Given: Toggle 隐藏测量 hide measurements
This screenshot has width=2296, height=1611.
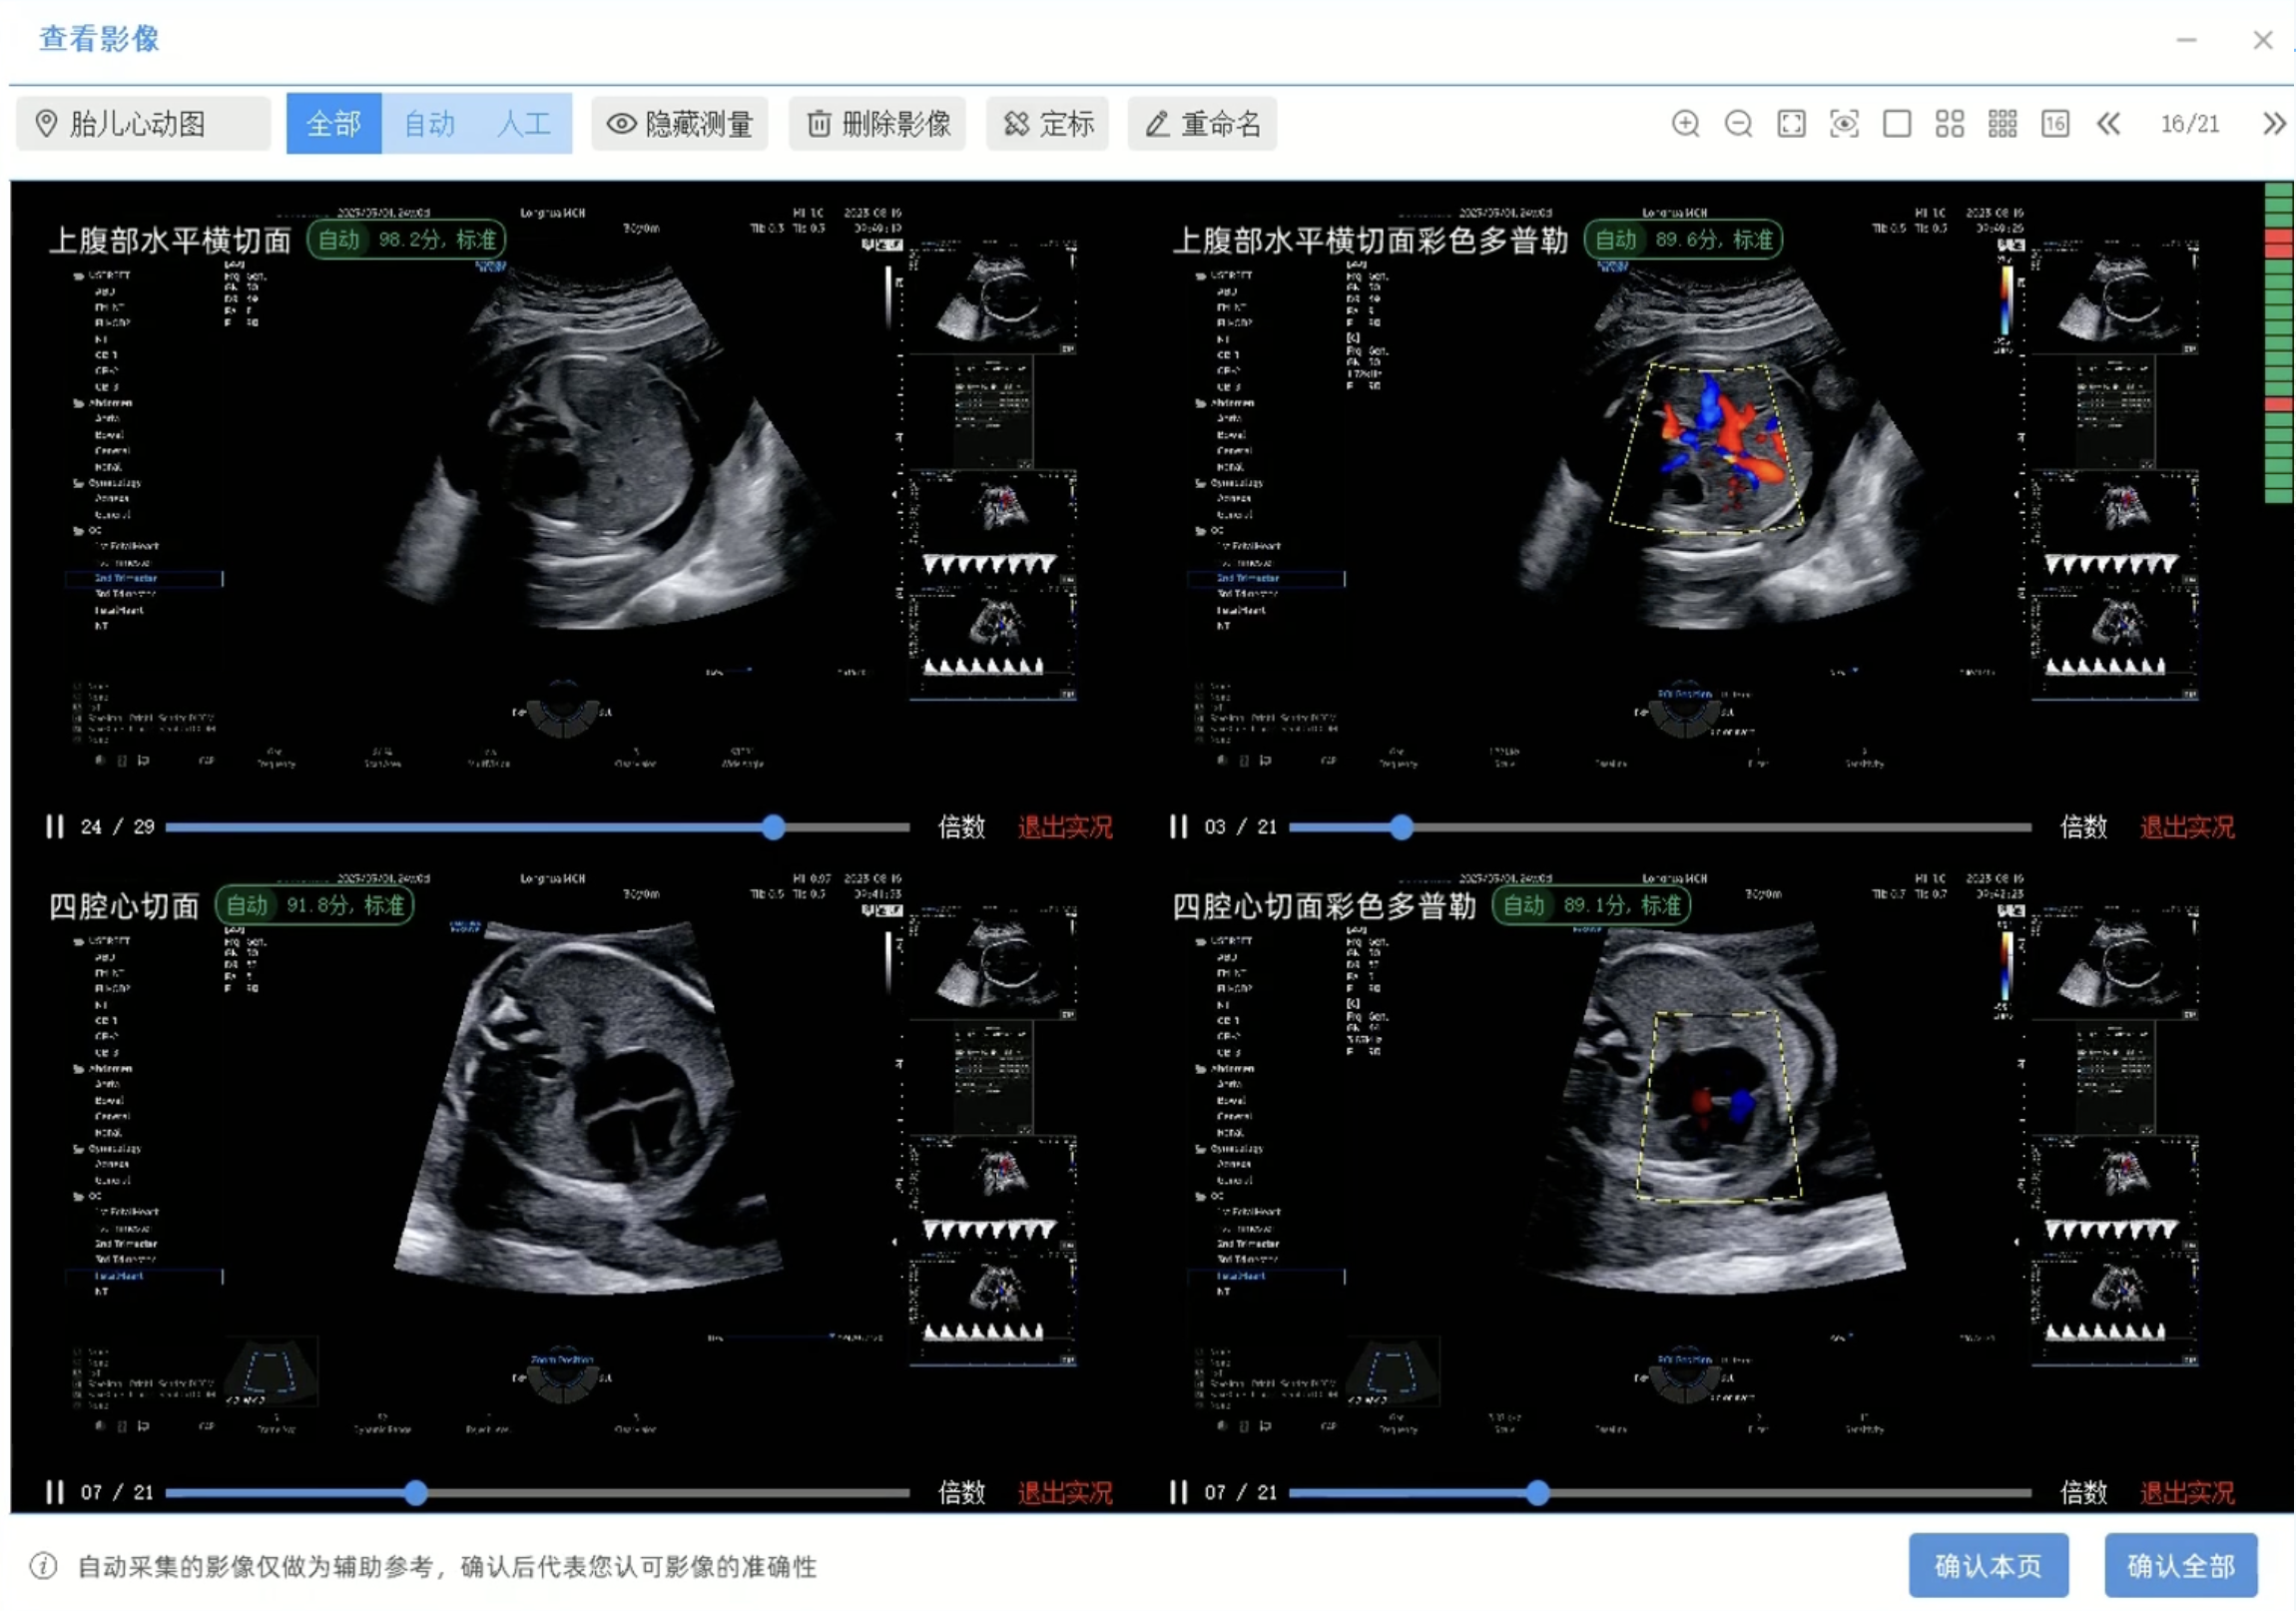Looking at the screenshot, I should (x=679, y=124).
